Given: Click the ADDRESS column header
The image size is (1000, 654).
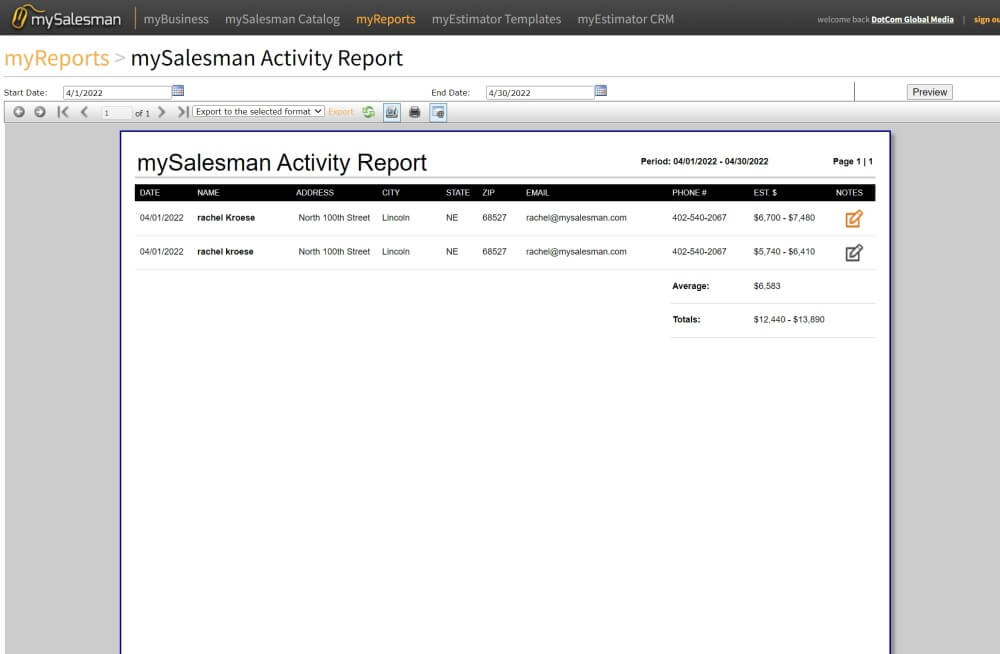Looking at the screenshot, I should click(x=315, y=193).
